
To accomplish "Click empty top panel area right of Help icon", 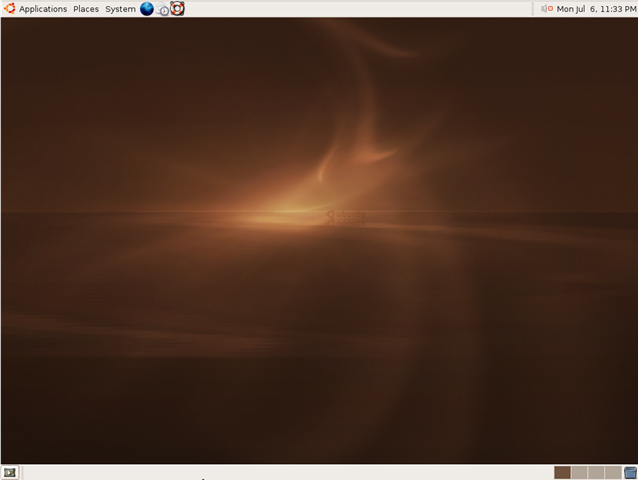I will (x=358, y=9).
